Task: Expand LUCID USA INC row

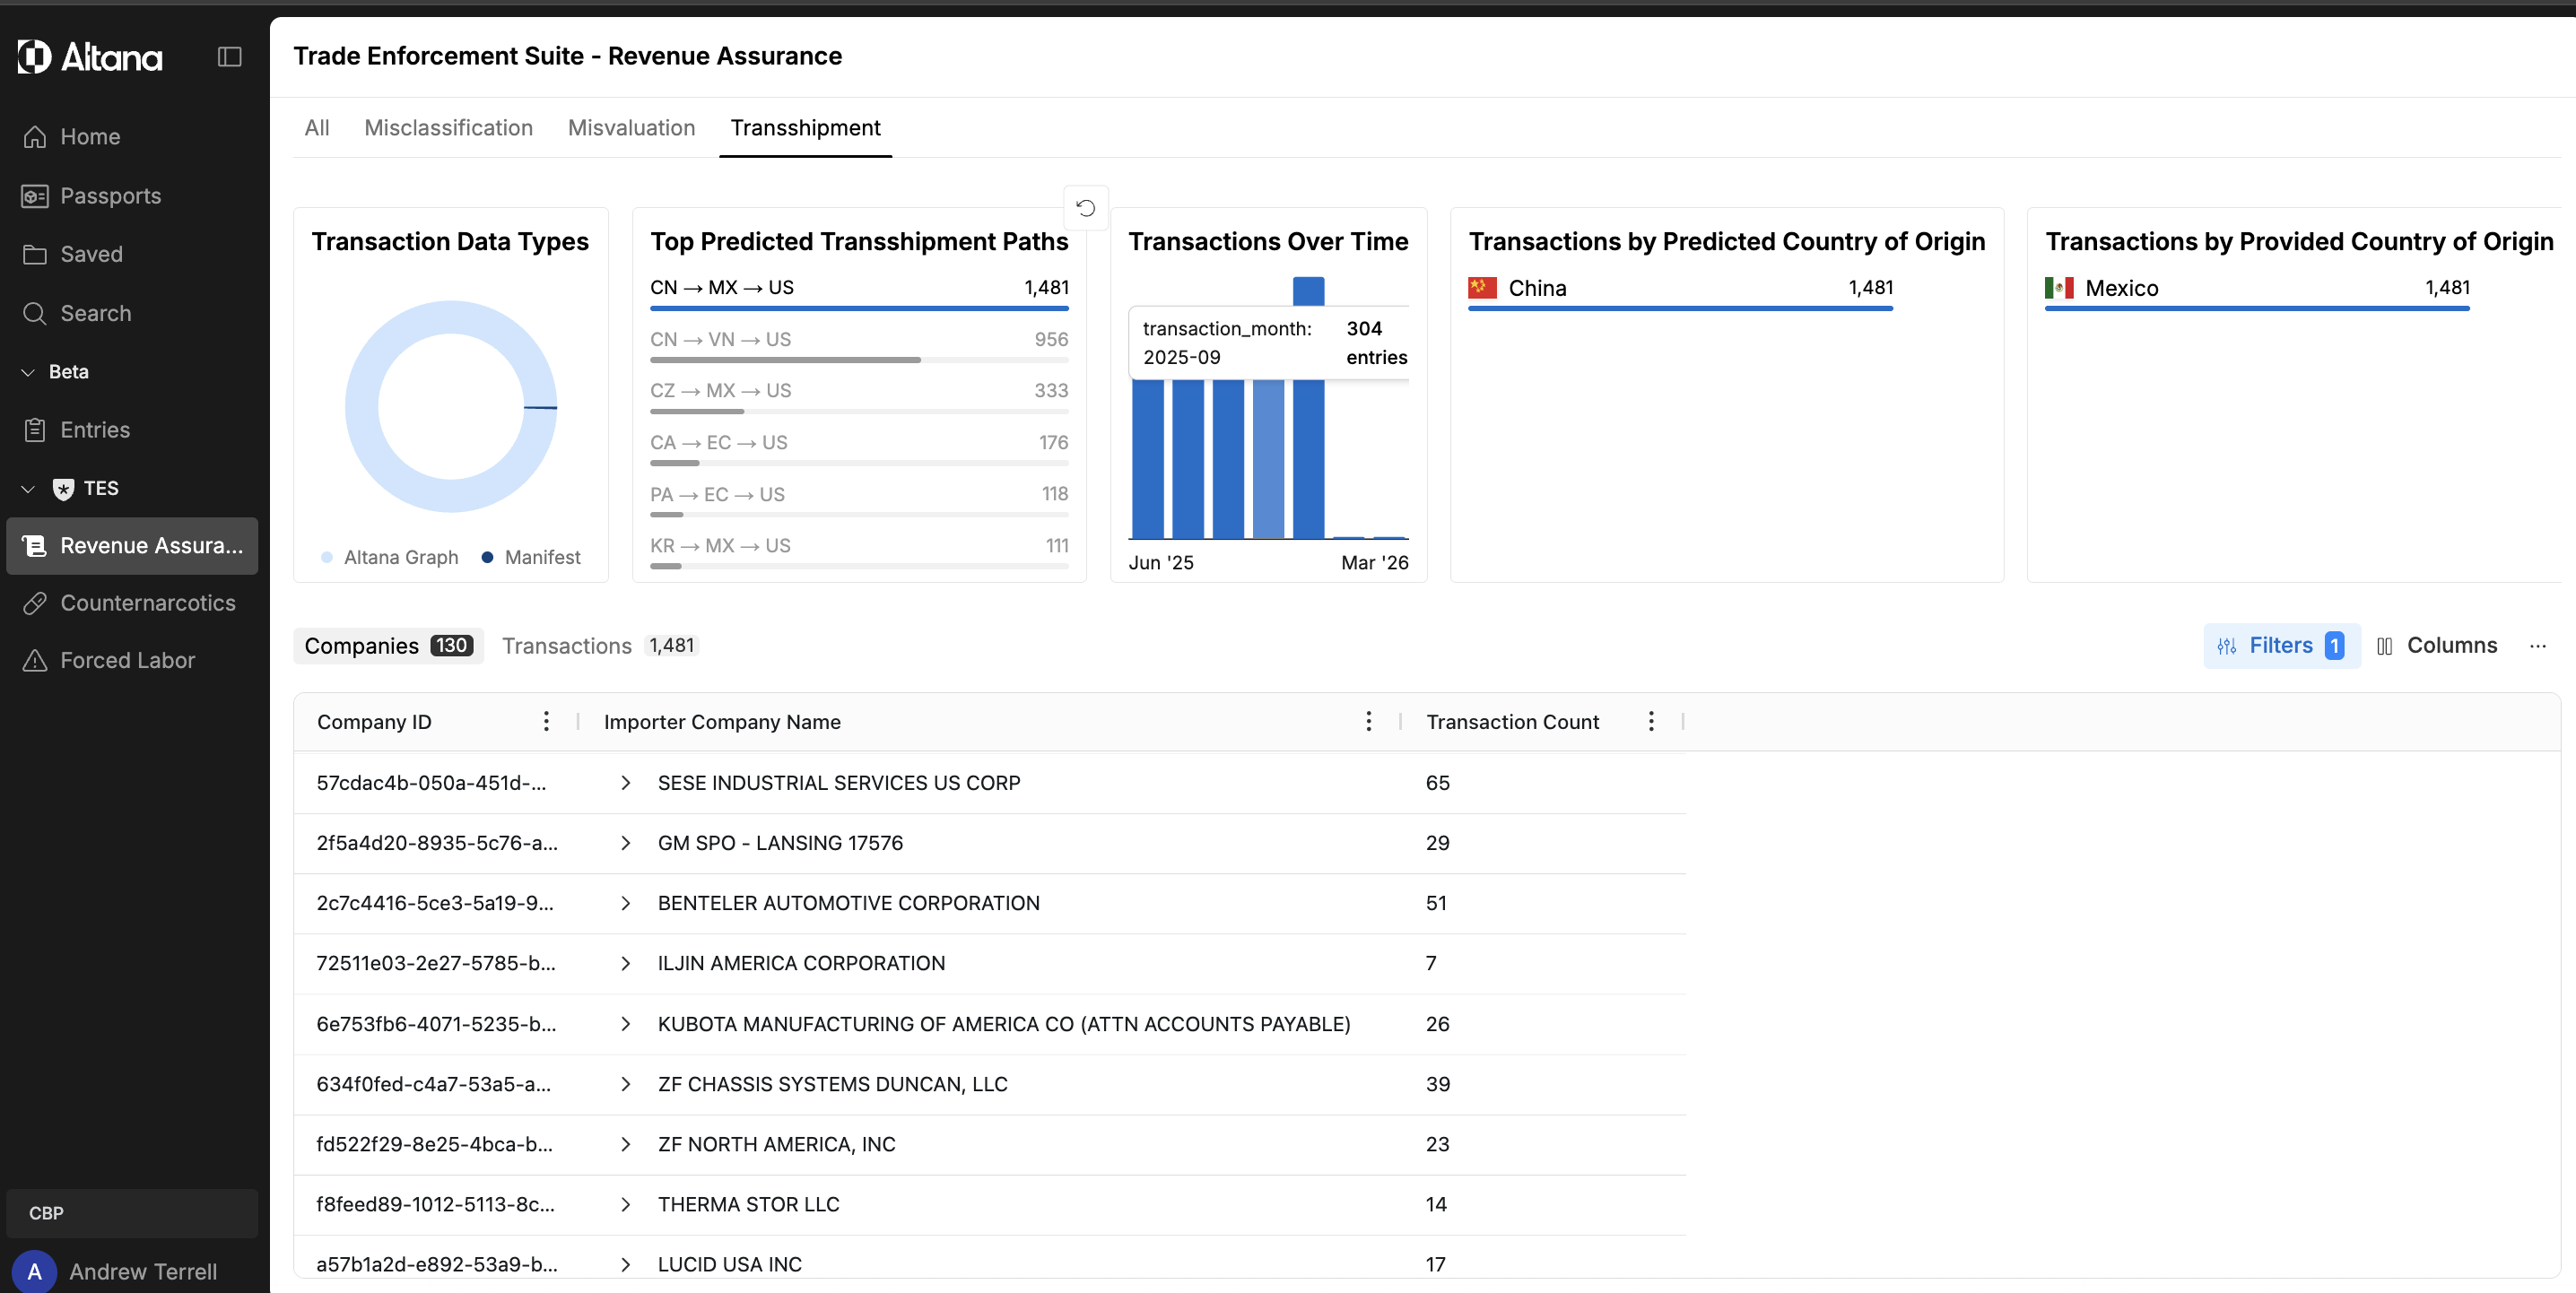Action: (626, 1264)
